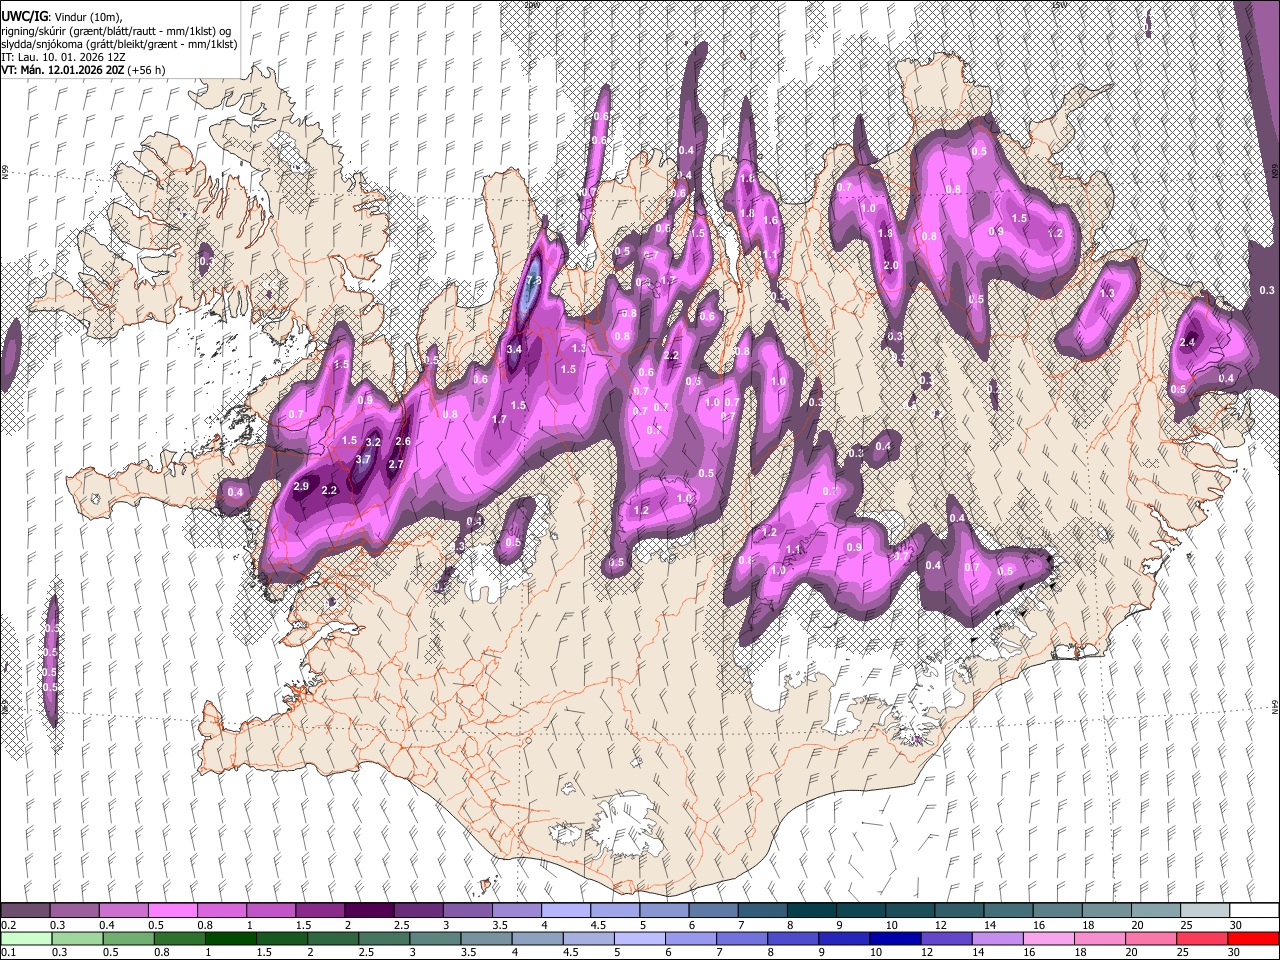Screen dimensions: 1280x960
Task: Pick the blue swatch between 10 and 12
Action: (x=896, y=938)
